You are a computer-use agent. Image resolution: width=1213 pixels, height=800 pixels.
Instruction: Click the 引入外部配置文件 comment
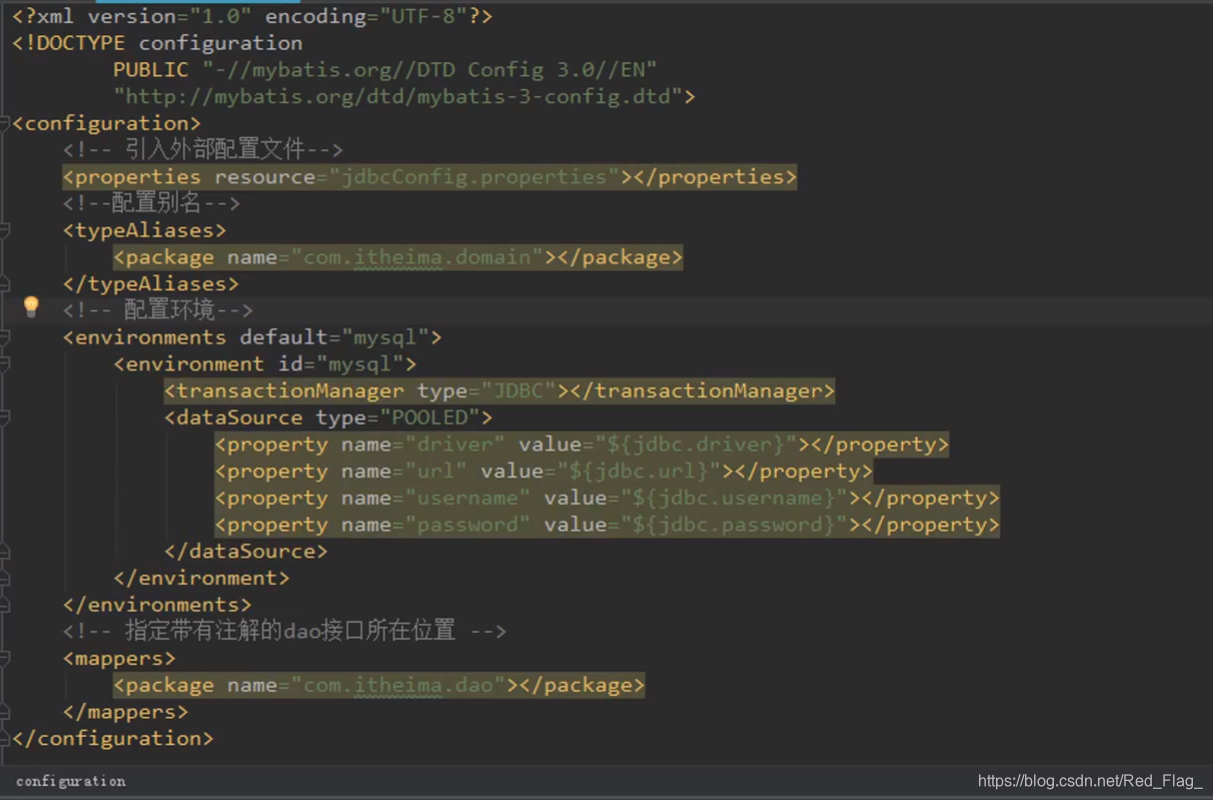click(203, 150)
